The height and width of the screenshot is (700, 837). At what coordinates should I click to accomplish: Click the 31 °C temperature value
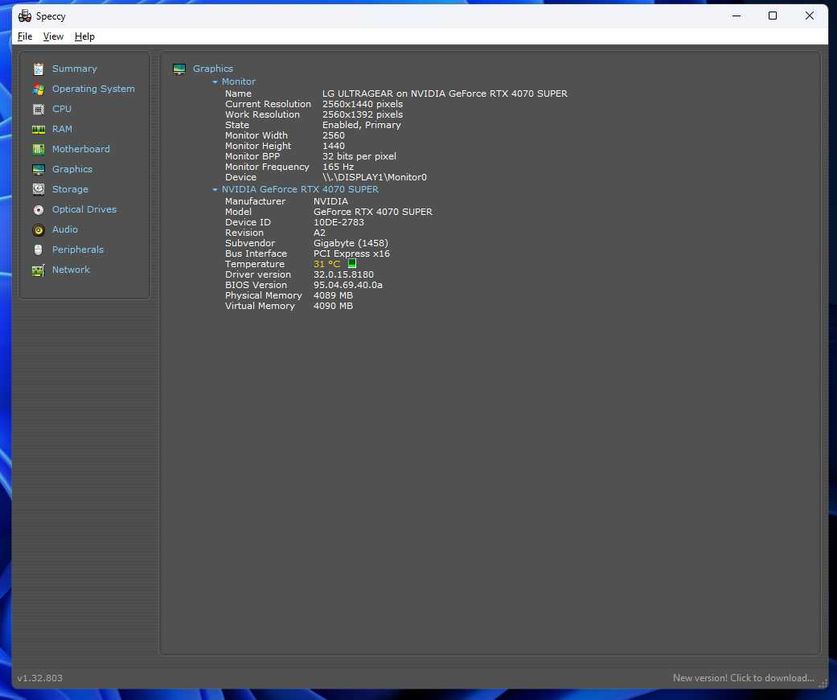(327, 264)
